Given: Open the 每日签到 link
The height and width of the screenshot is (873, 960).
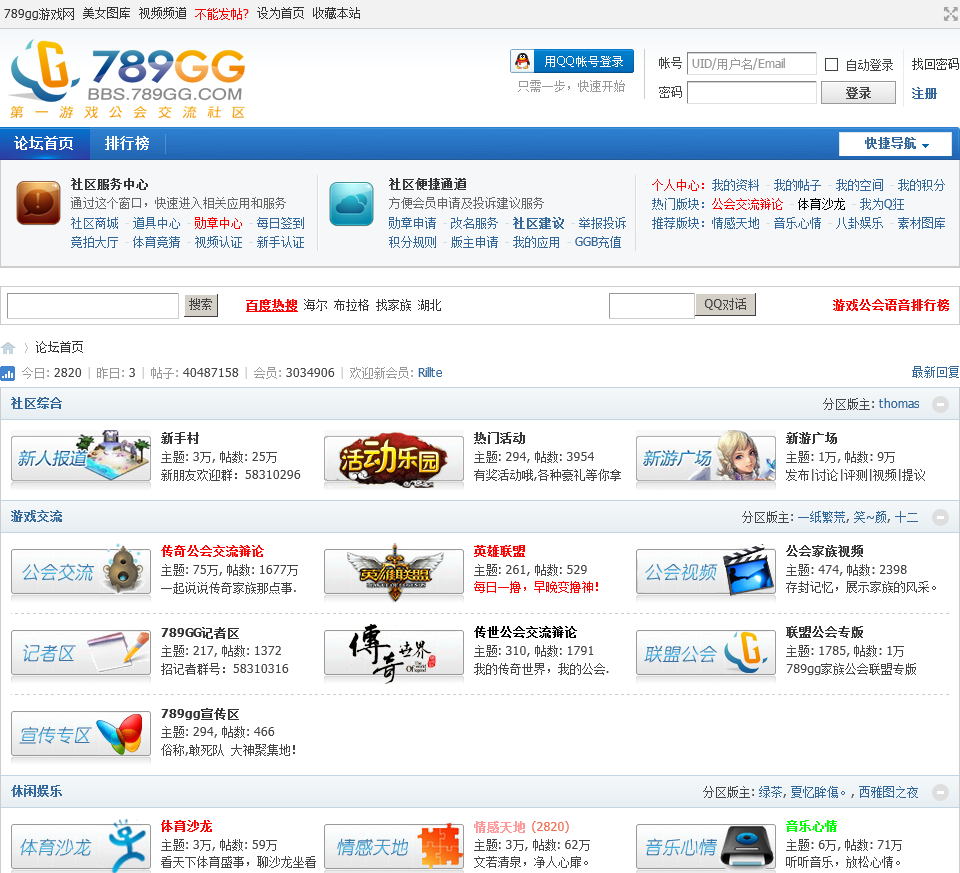Looking at the screenshot, I should point(280,223).
